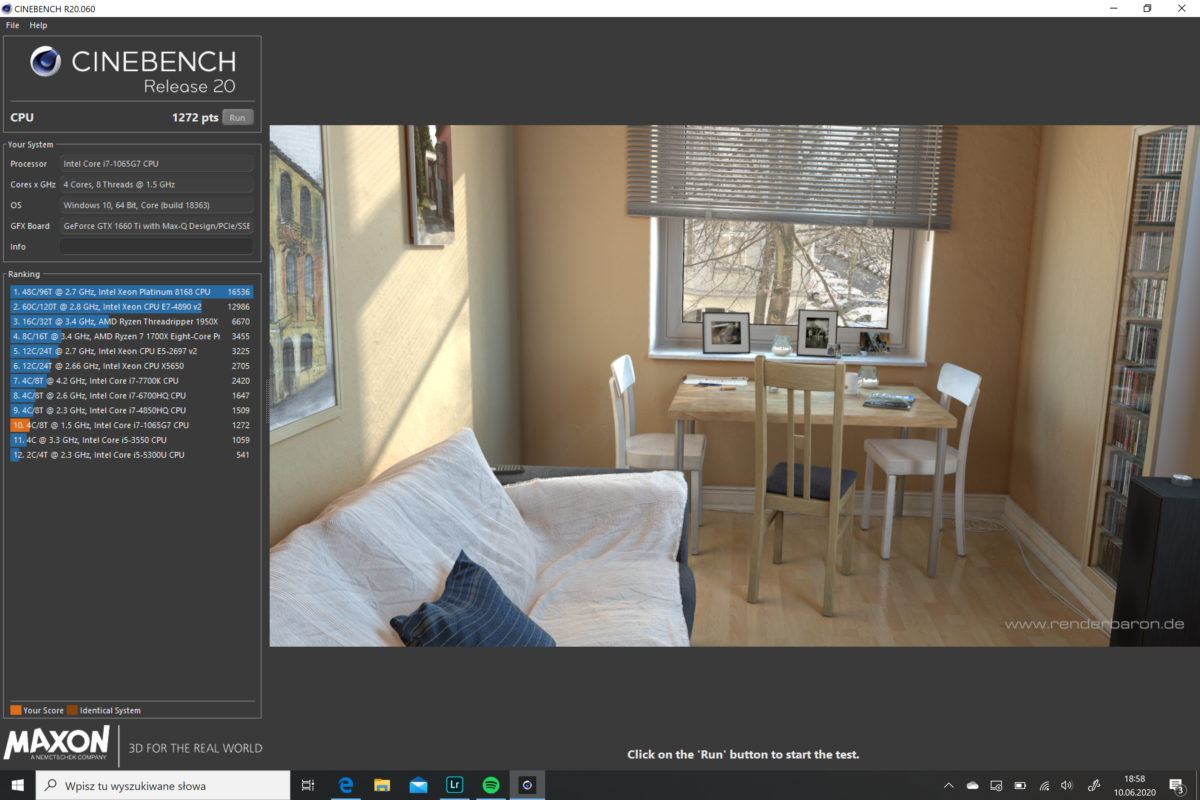Focus the empty Info input field
Screen dimensions: 1200x800
[157, 246]
